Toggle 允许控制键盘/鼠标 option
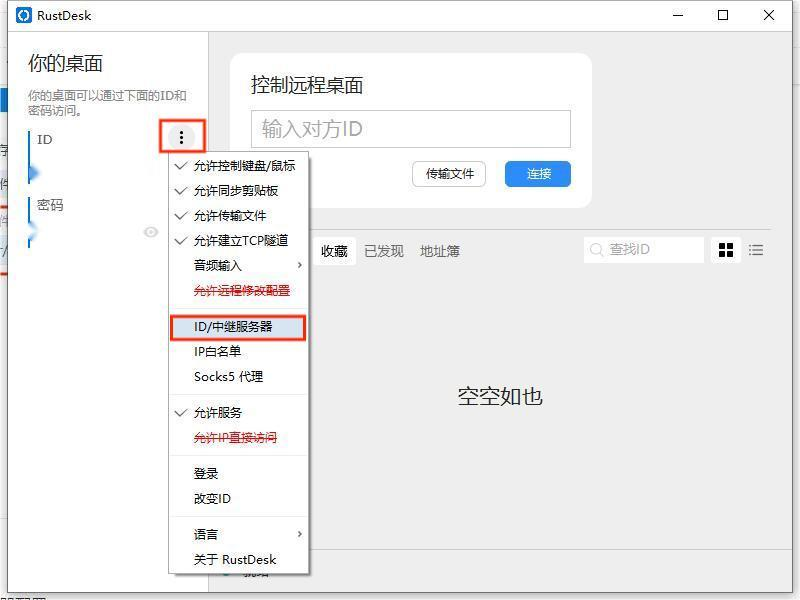 239,166
